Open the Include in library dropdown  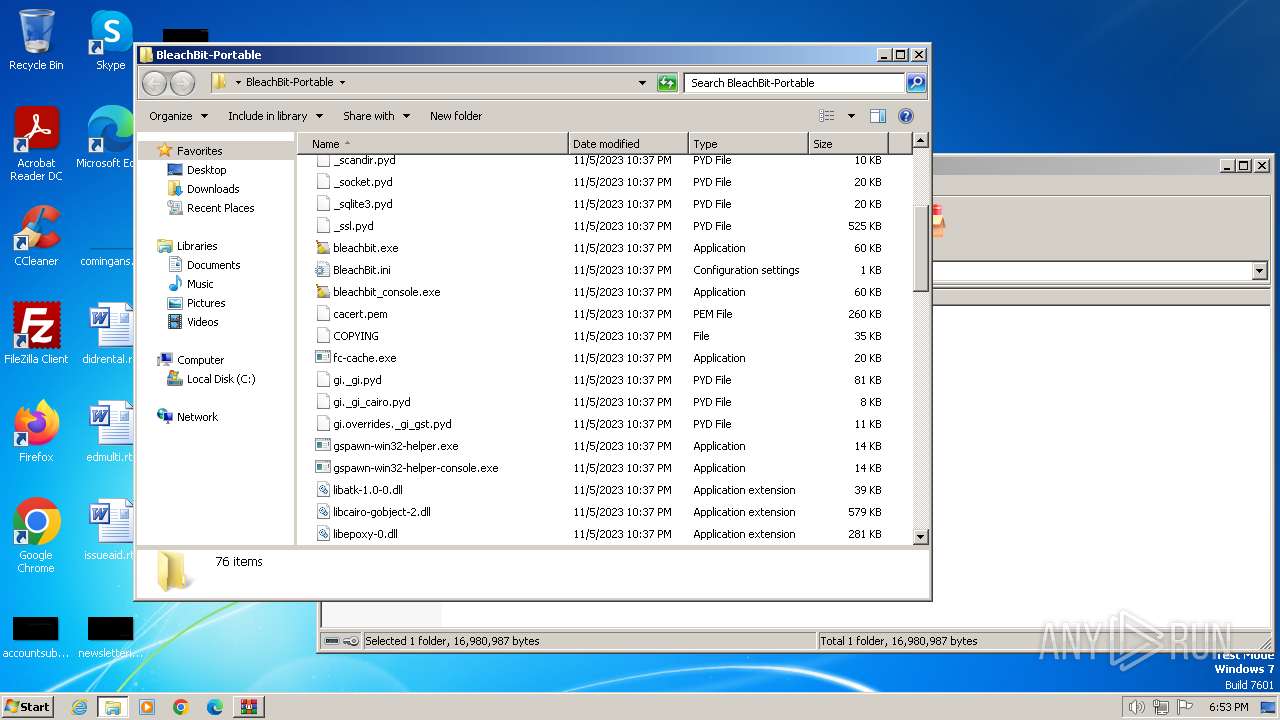[274, 116]
